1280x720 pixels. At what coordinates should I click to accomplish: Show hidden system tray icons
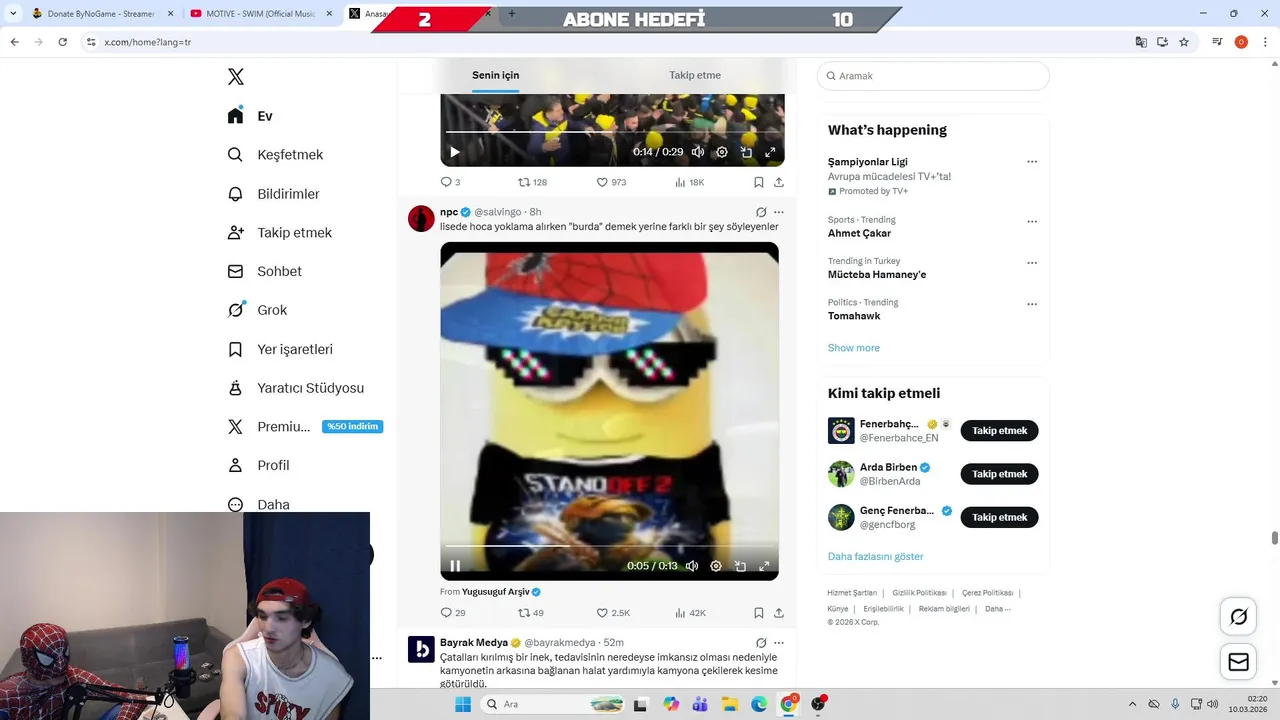coord(1132,704)
